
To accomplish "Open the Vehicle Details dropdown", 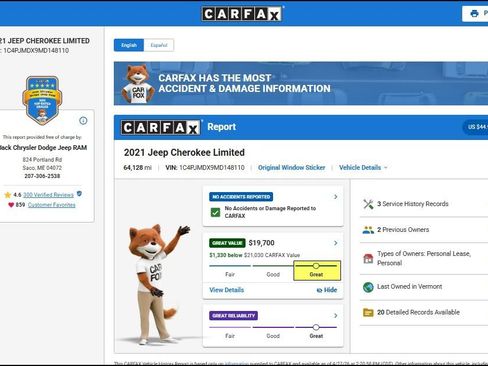I will pyautogui.click(x=363, y=168).
